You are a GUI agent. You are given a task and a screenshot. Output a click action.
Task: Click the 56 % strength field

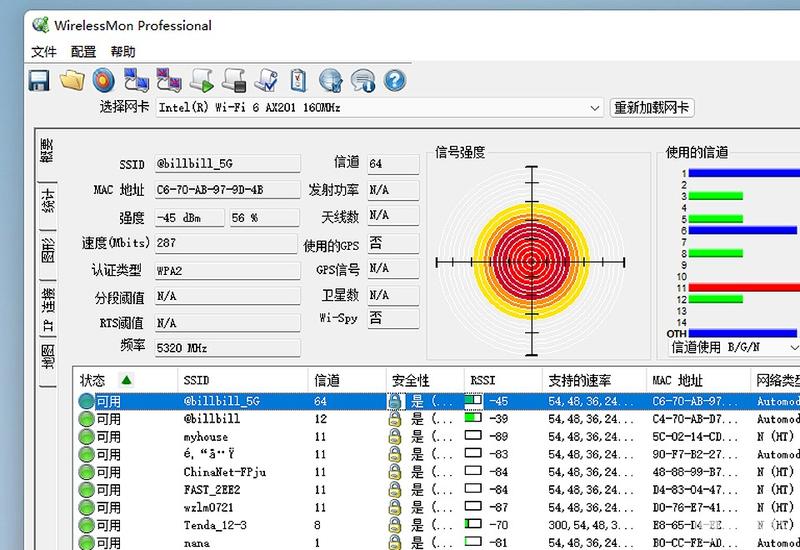[x=264, y=218]
